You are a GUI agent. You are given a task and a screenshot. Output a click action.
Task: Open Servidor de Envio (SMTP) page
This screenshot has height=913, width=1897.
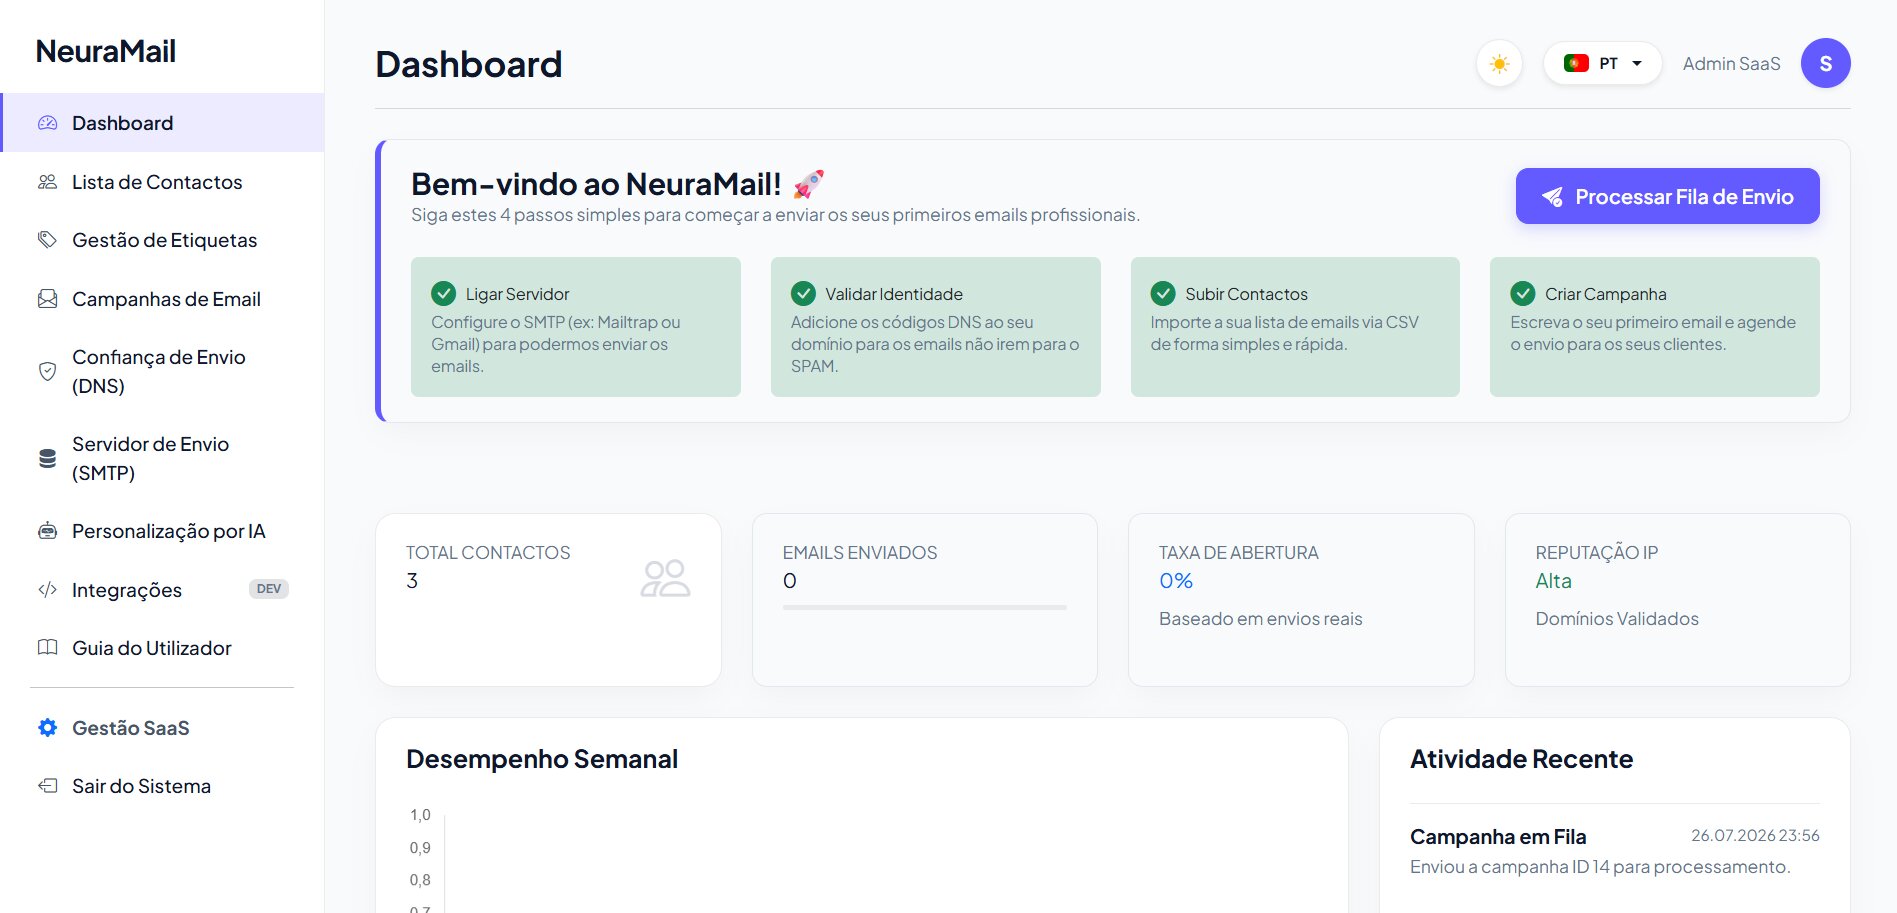[162, 458]
